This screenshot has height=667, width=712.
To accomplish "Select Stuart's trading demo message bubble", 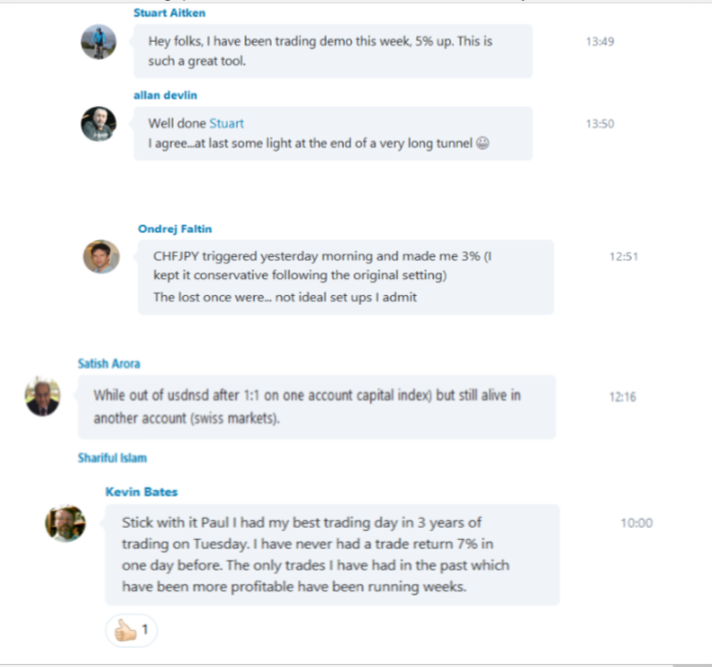I will coord(332,52).
